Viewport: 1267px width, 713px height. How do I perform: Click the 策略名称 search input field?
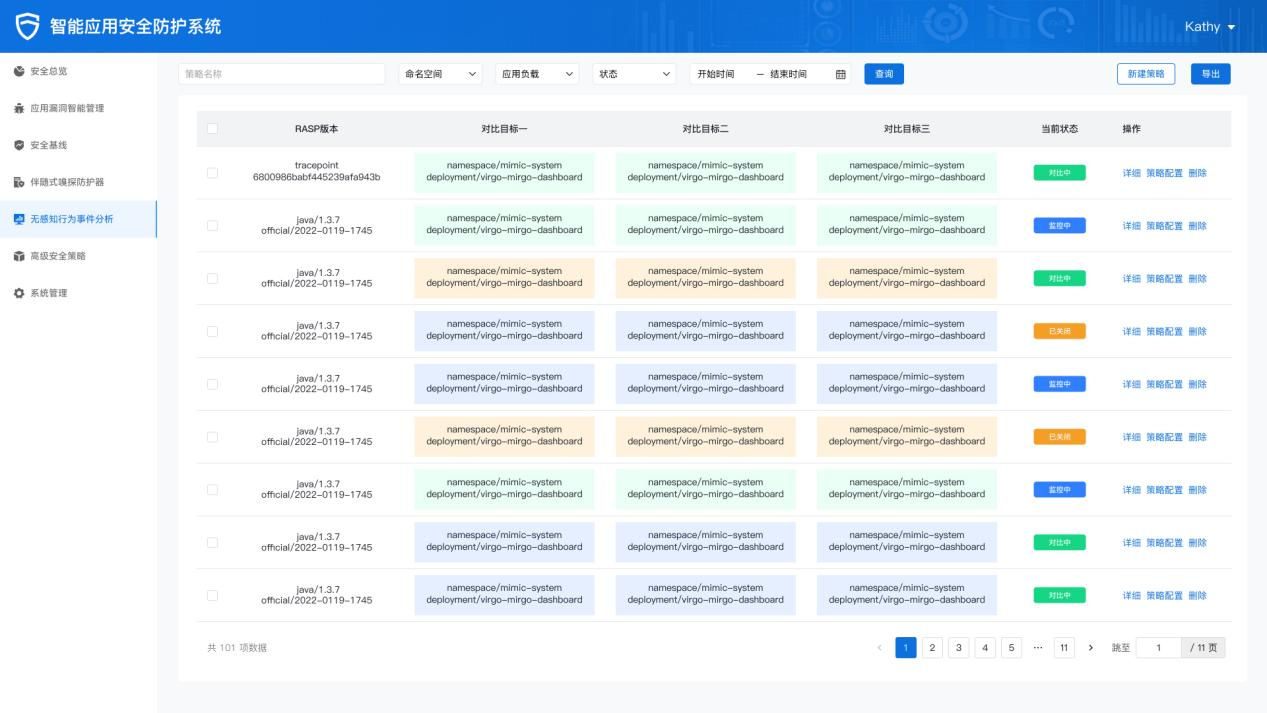tap(281, 74)
